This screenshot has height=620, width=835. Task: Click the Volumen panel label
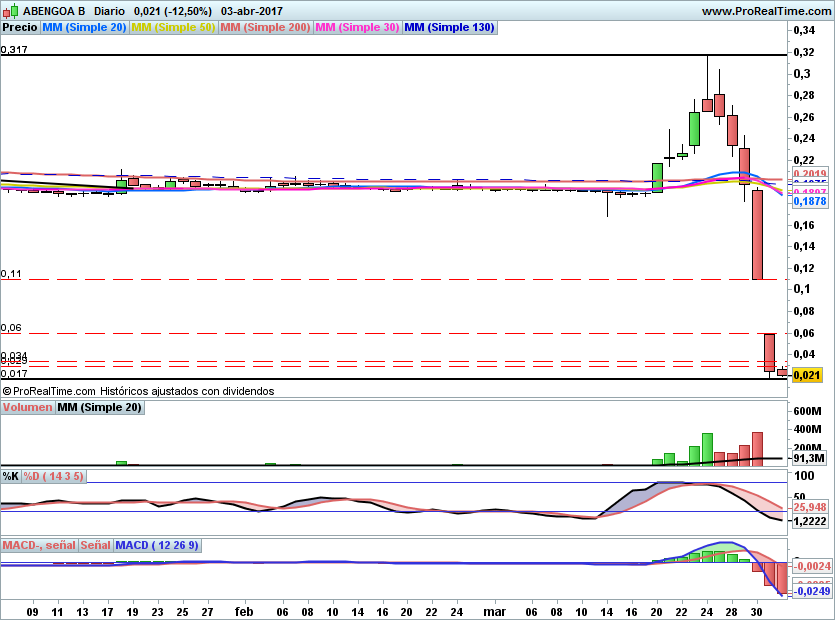(28, 407)
